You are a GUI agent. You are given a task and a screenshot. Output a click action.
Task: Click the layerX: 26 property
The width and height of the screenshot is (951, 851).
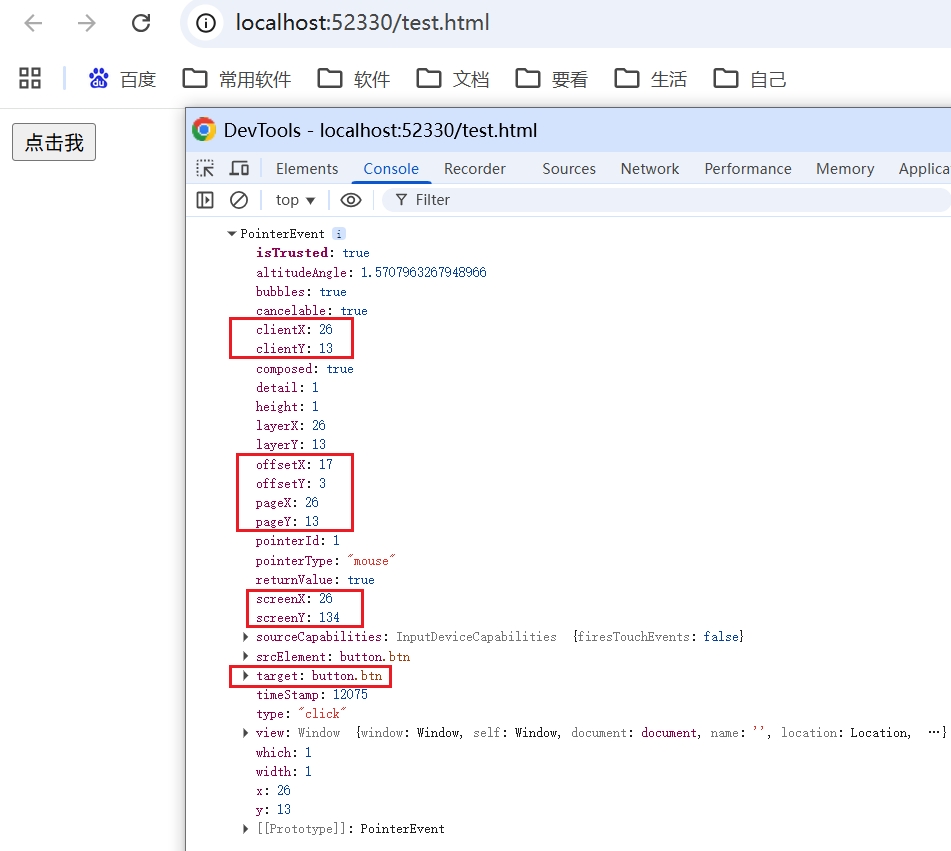[x=291, y=425]
